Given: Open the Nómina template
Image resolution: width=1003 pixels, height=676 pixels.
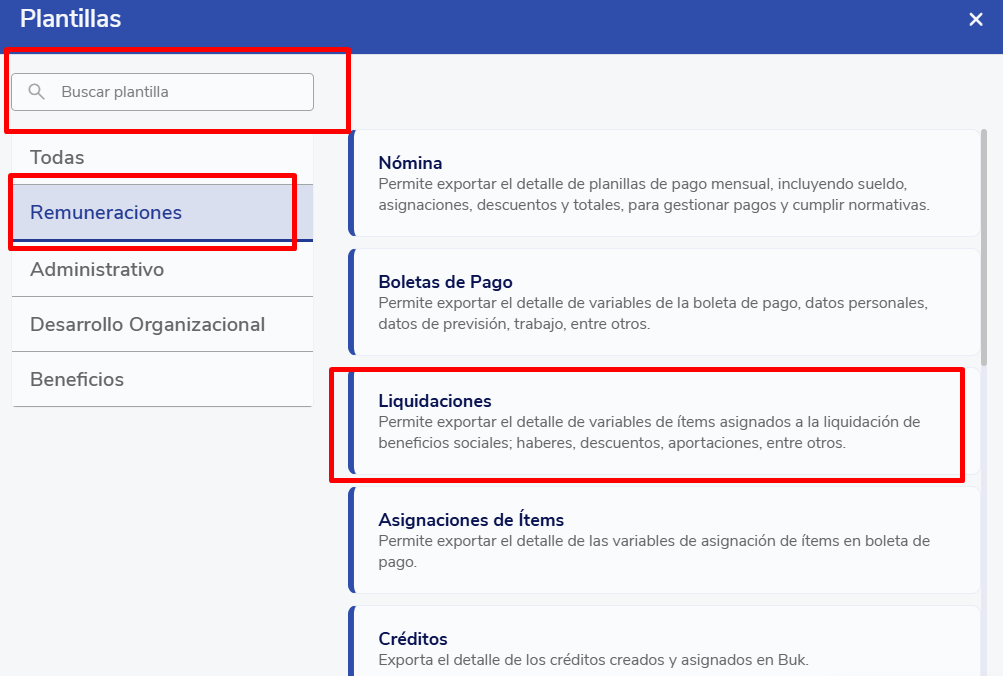Looking at the screenshot, I should [x=410, y=163].
